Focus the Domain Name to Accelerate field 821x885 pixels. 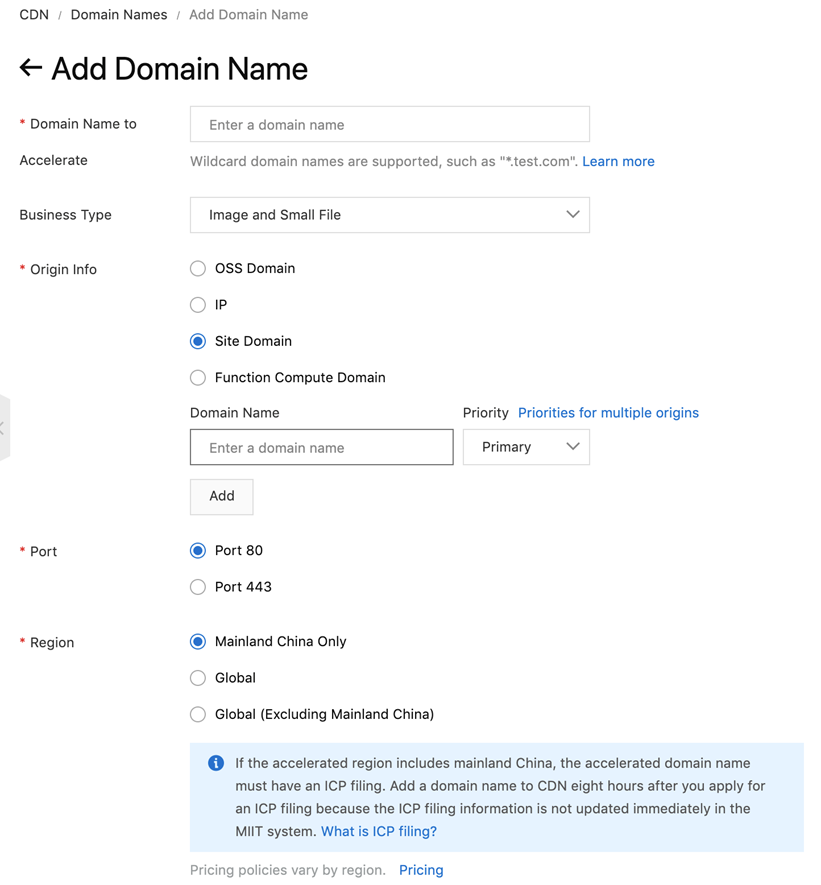pyautogui.click(x=389, y=125)
